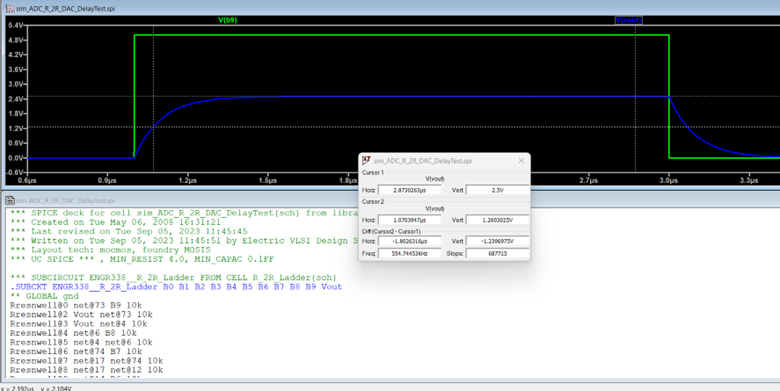780x391 pixels.
Task: Click the 'Layout tech: mocmos, foundry MOSIS' line
Action: (110, 250)
